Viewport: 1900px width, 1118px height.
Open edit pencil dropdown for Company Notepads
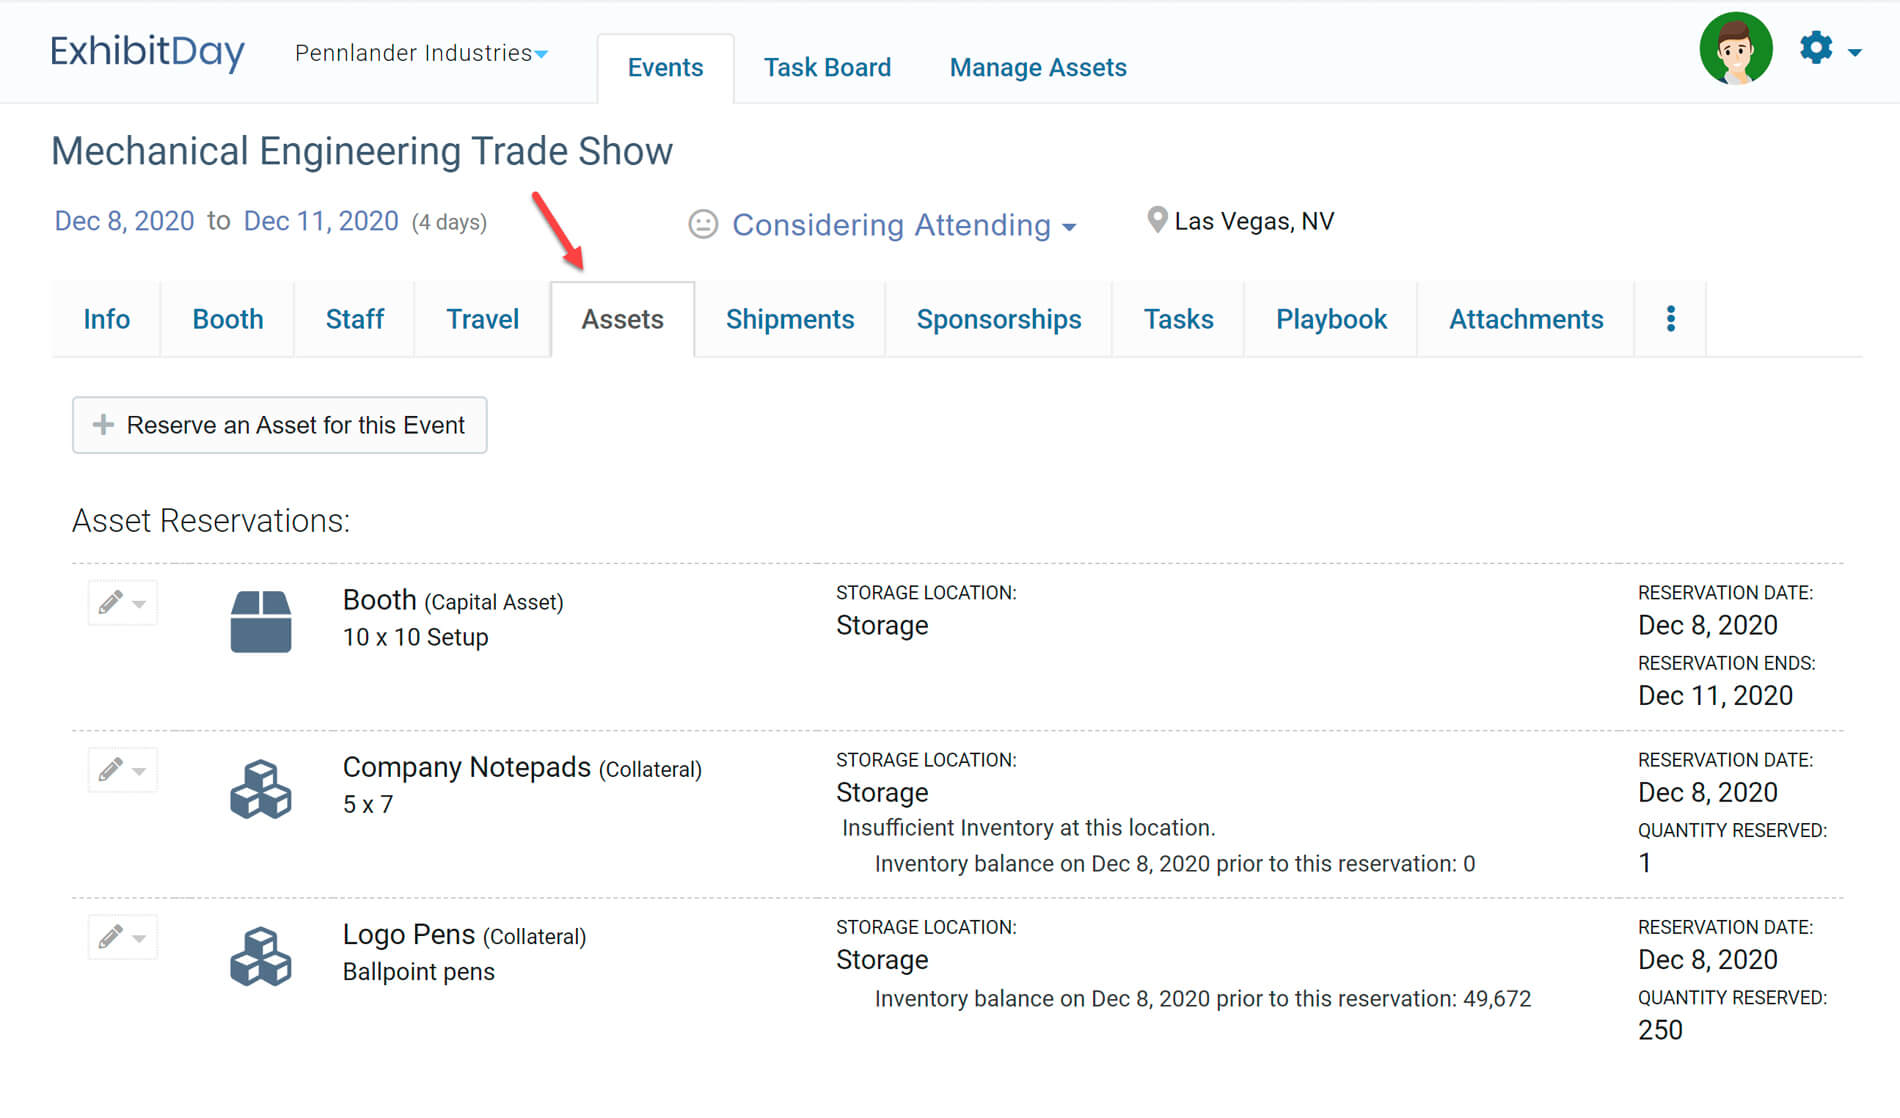[122, 770]
